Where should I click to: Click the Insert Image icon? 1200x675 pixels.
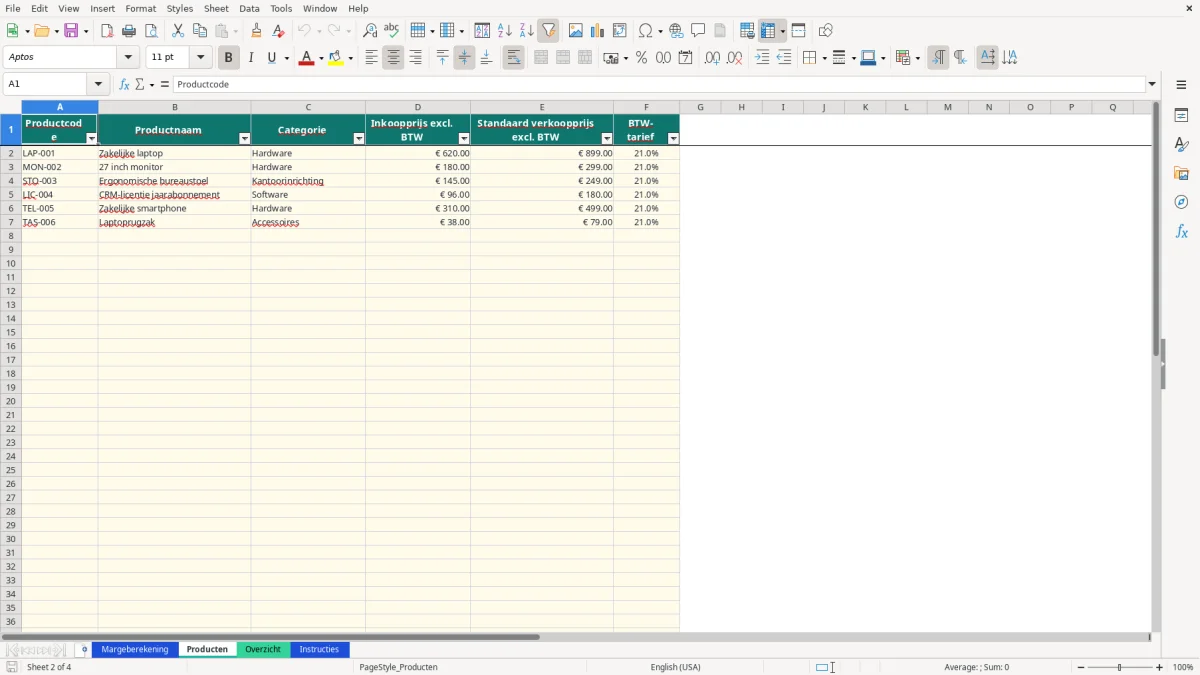(576, 31)
